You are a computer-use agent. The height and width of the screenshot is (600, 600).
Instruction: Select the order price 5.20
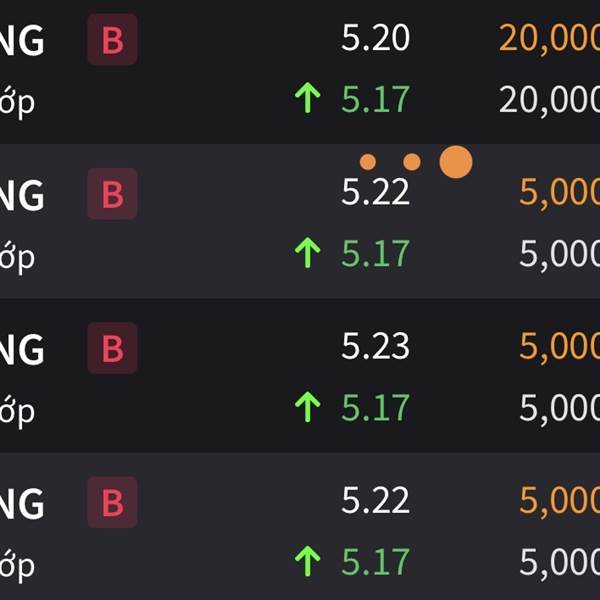(x=375, y=38)
